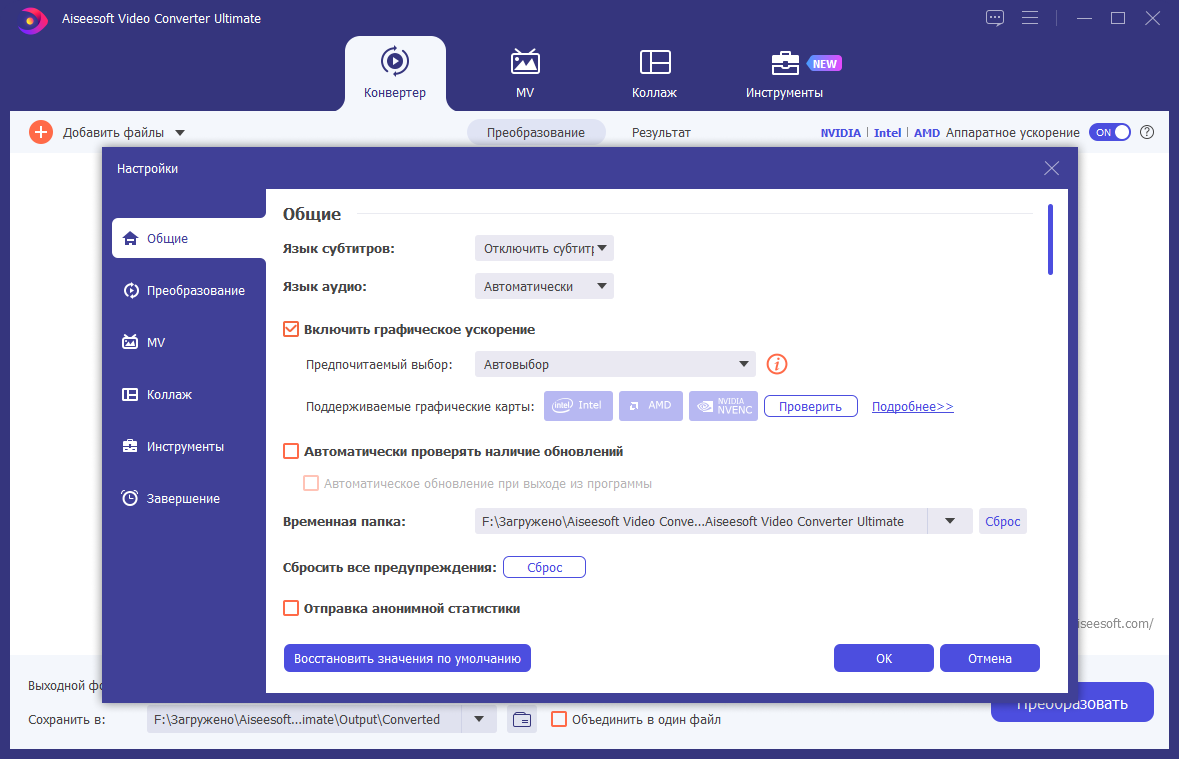This screenshot has width=1179, height=759.
Task: Toggle hardware acceleration ON switch
Action: point(1110,132)
